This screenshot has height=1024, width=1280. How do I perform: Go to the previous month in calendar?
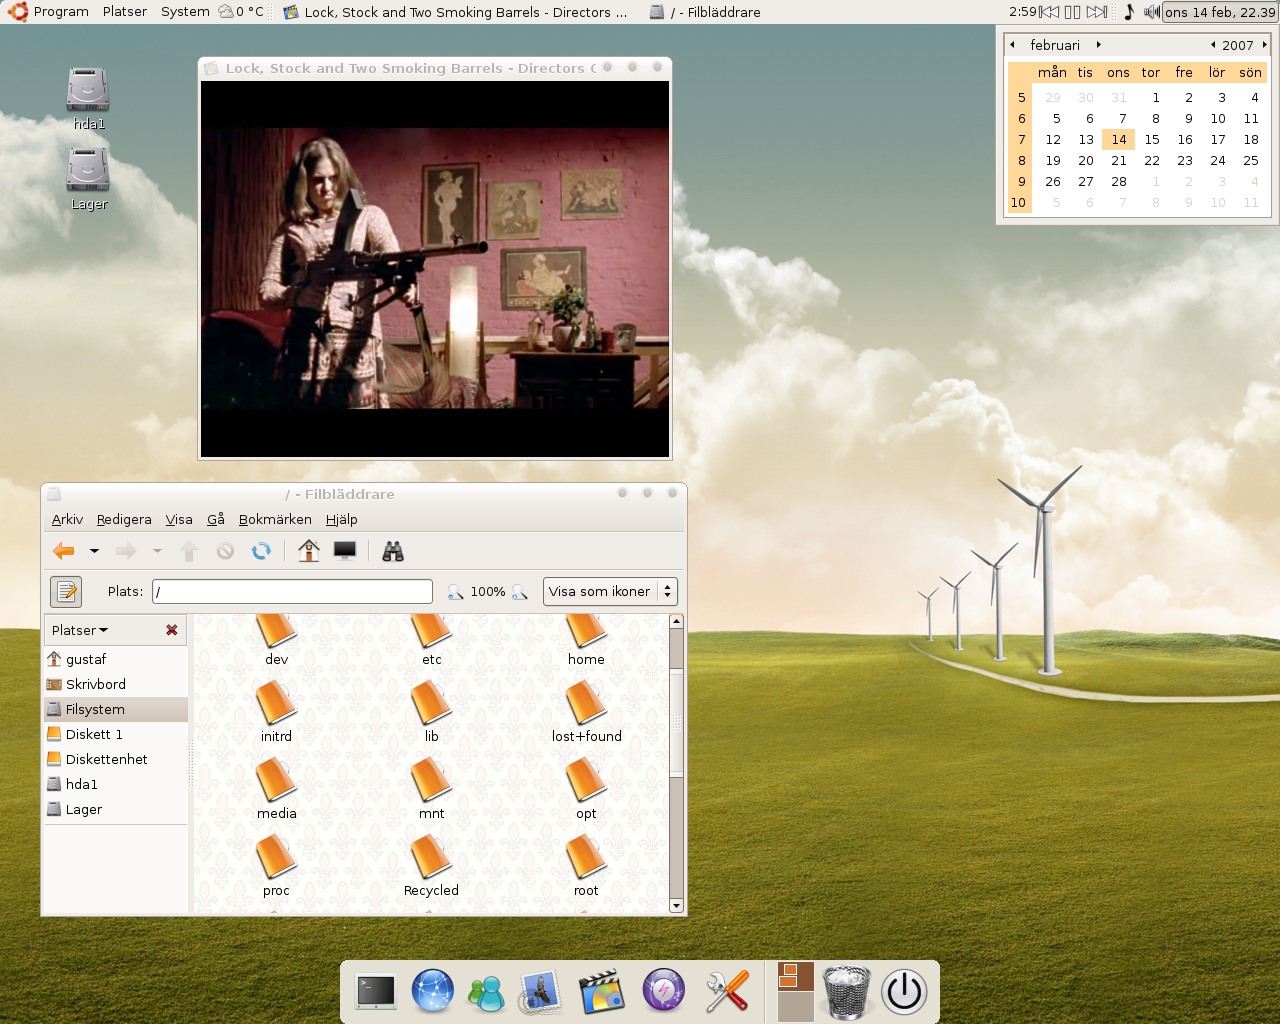(x=1012, y=45)
